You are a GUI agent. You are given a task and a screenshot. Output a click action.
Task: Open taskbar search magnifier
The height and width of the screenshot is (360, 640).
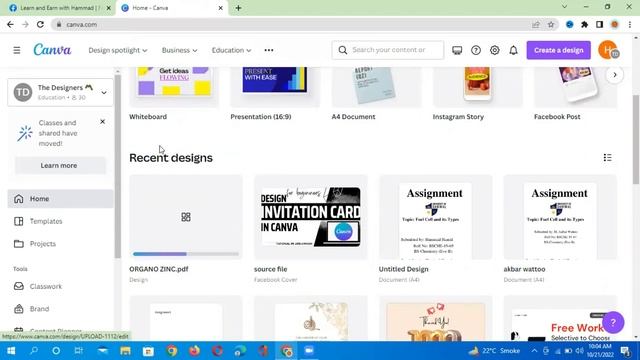[x=34, y=351]
